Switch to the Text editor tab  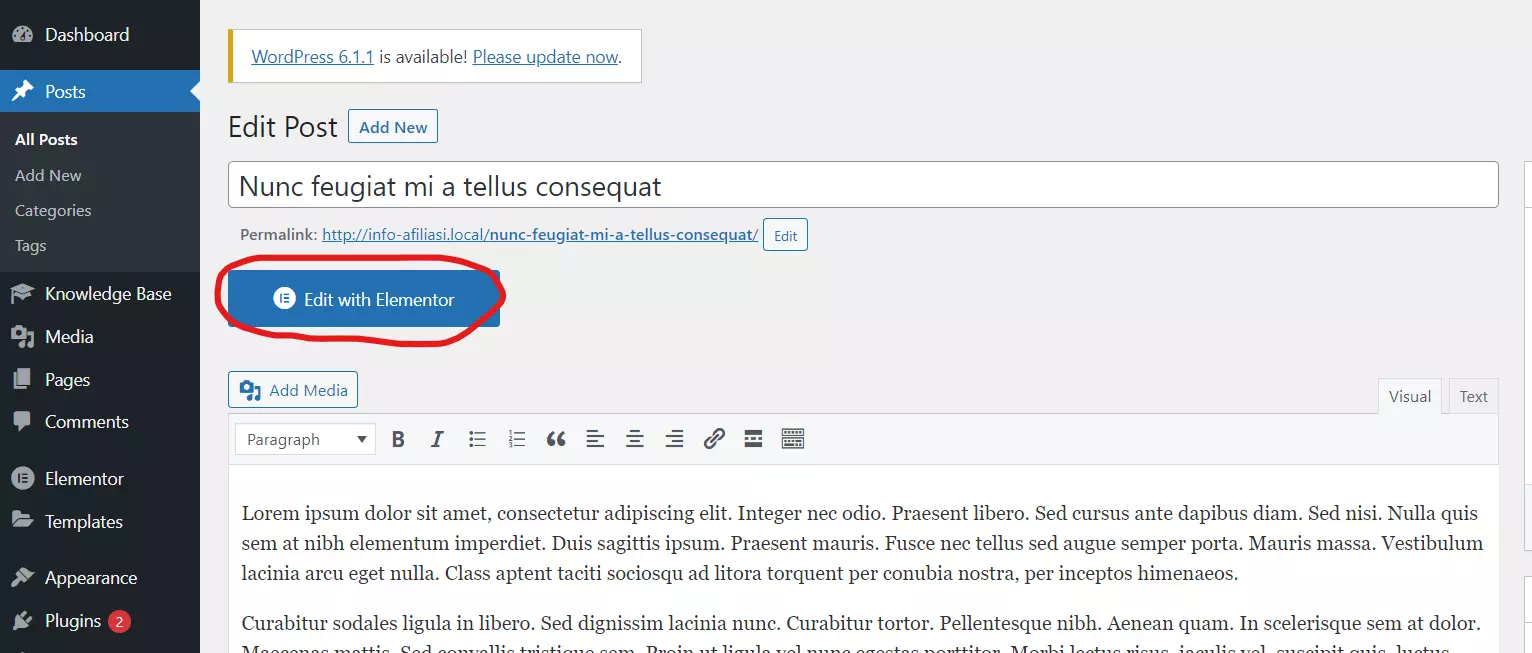point(1473,396)
